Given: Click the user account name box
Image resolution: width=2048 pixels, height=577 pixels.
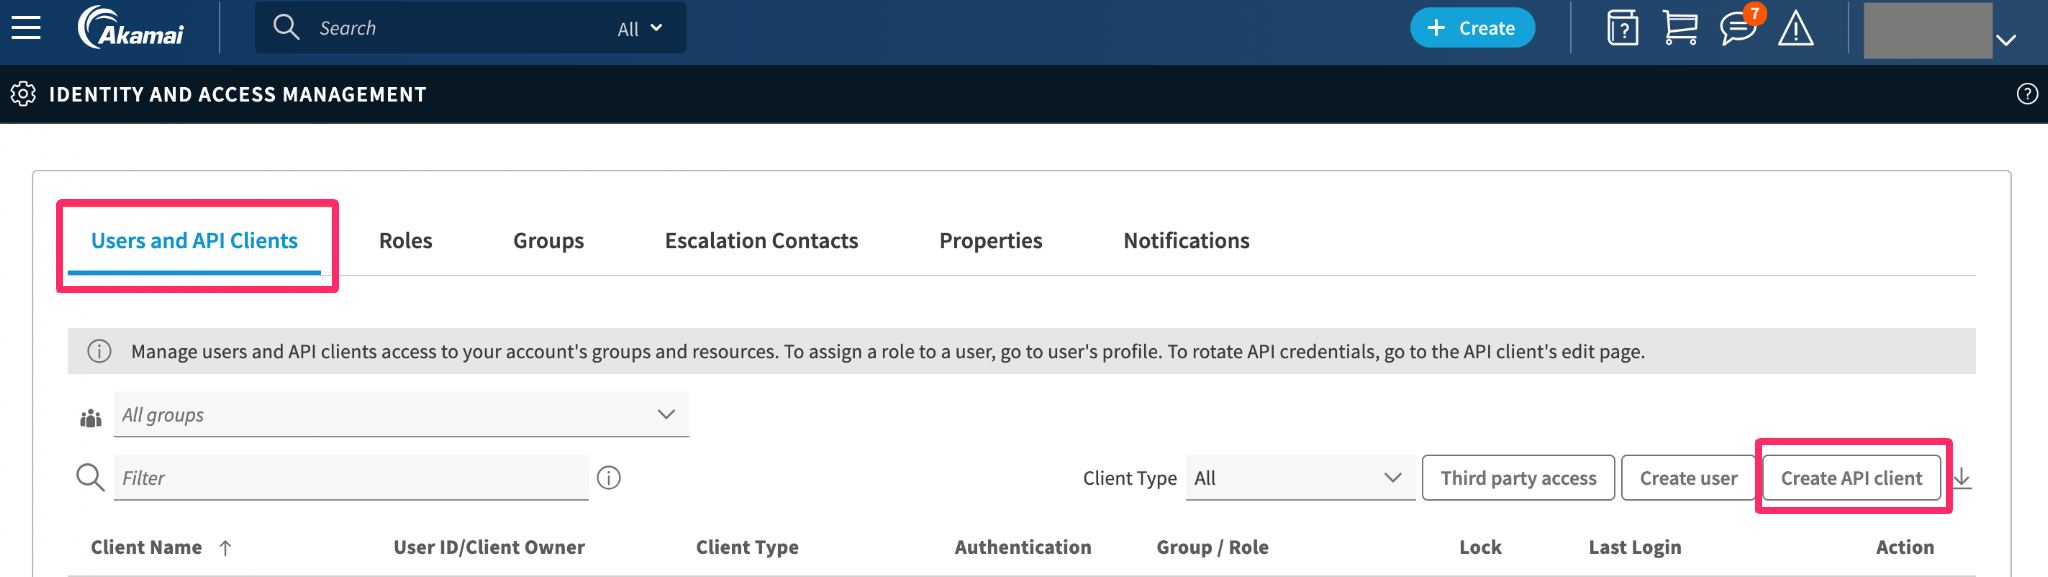Looking at the screenshot, I should [1928, 30].
